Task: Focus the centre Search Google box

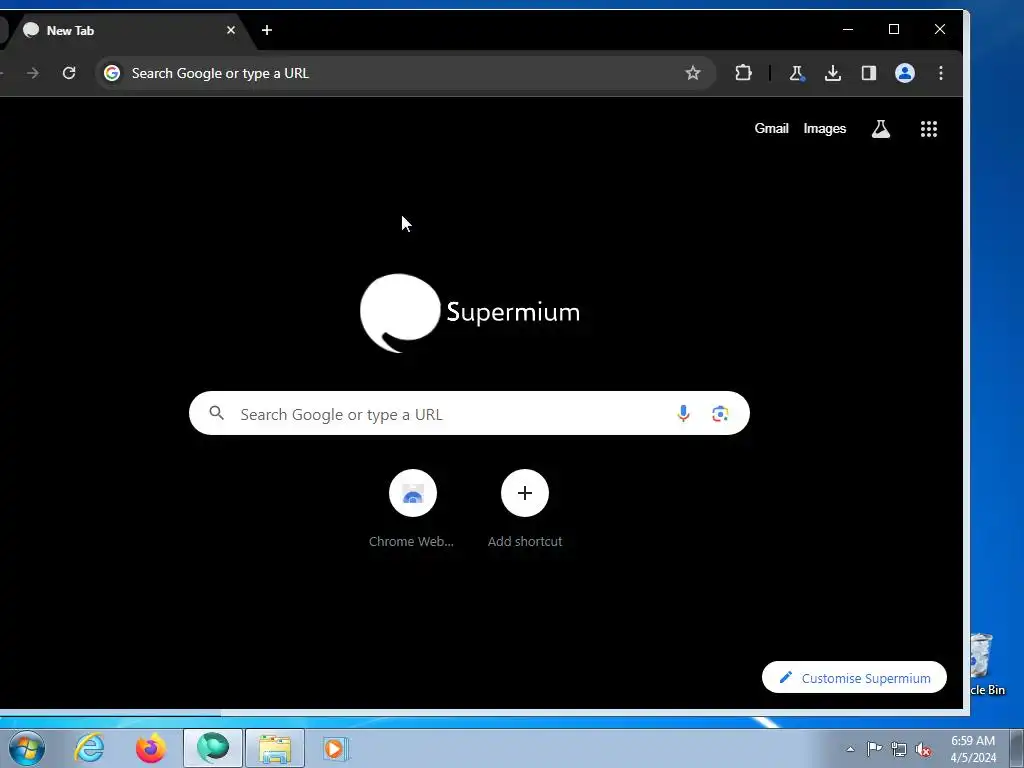Action: 469,413
